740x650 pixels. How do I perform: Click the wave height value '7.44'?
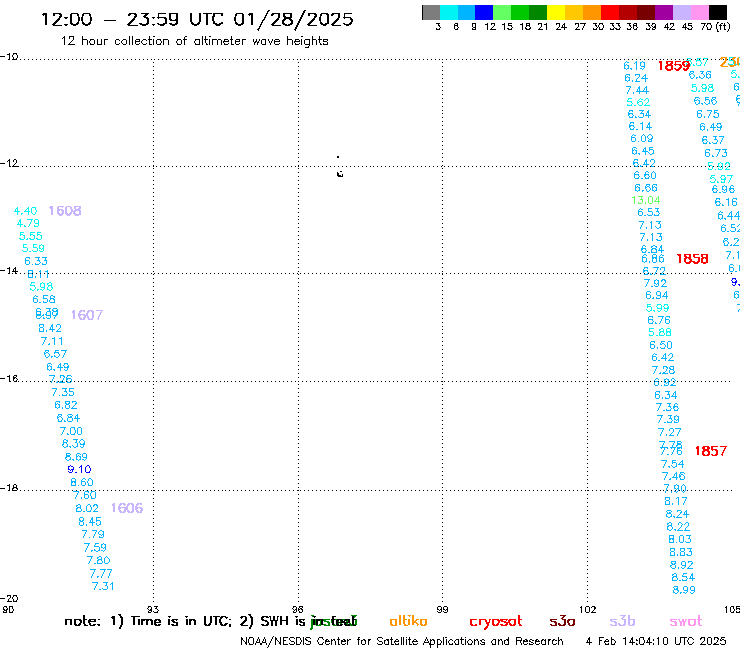tap(637, 90)
